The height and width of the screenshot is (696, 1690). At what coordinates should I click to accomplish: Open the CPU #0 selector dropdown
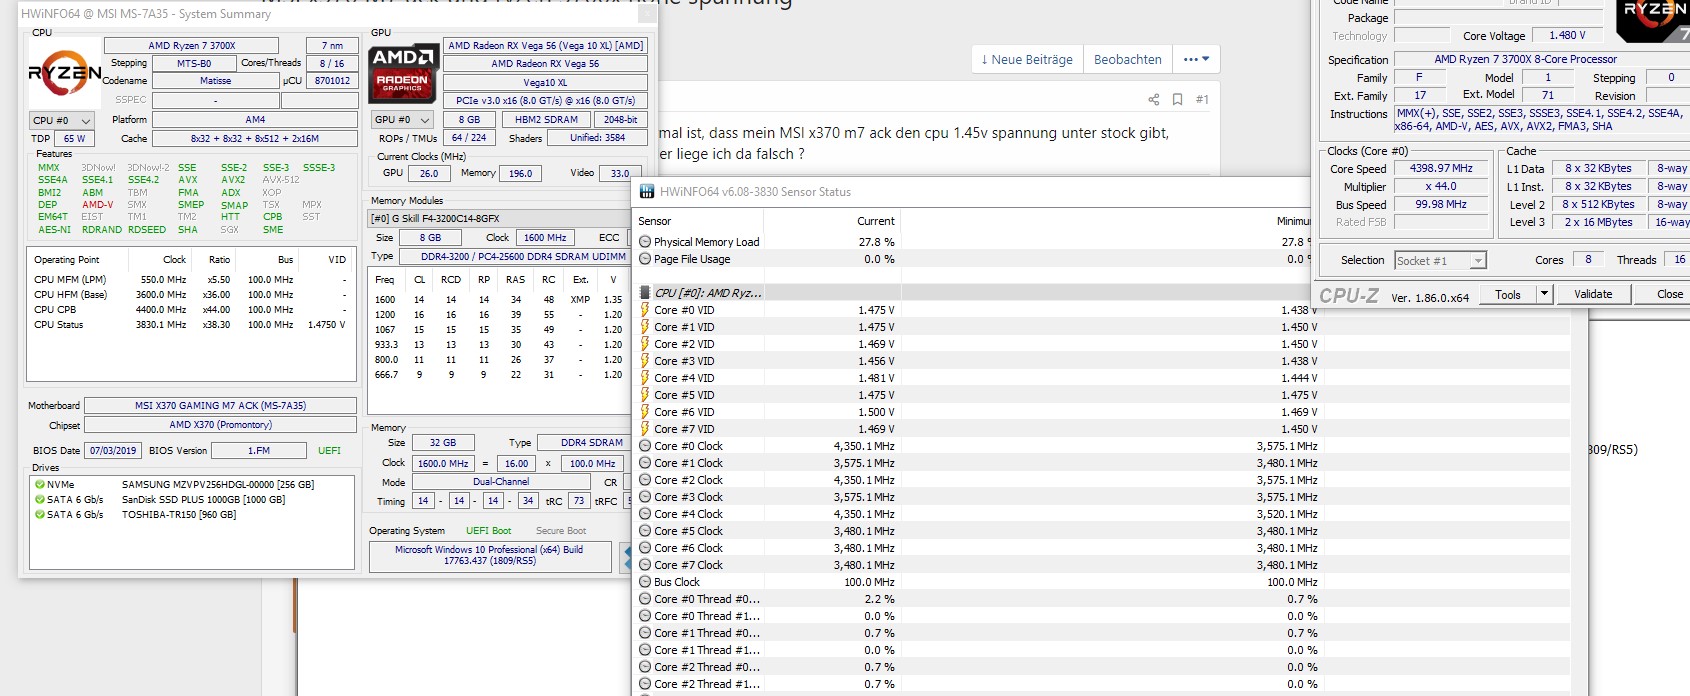[x=61, y=120]
